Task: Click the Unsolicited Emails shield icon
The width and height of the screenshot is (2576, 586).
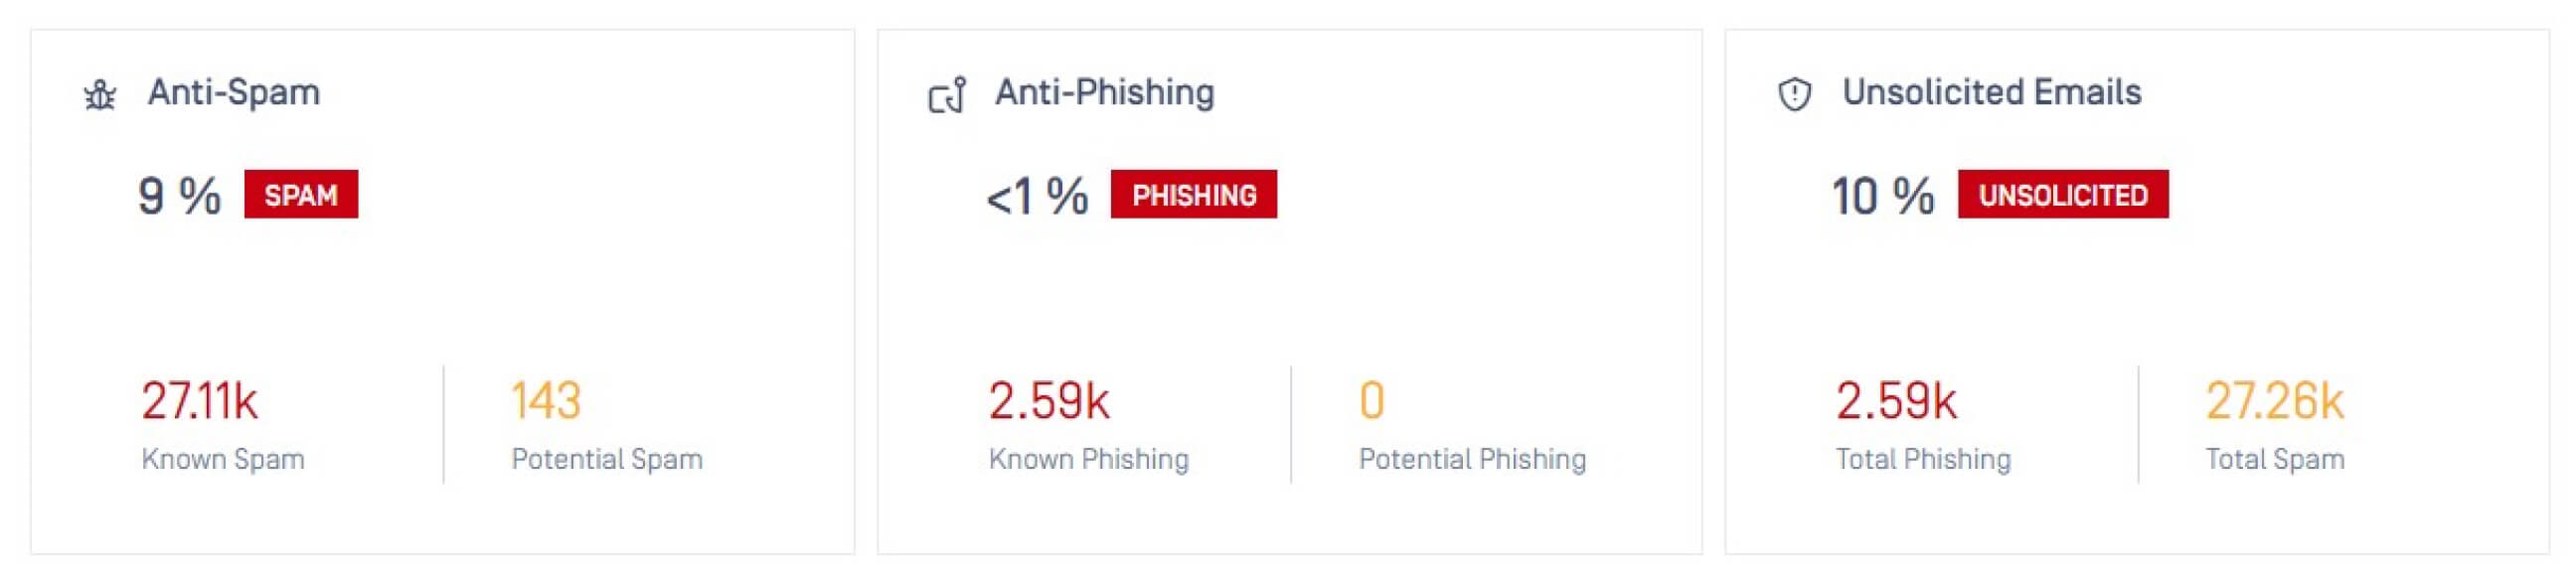Action: point(1795,95)
